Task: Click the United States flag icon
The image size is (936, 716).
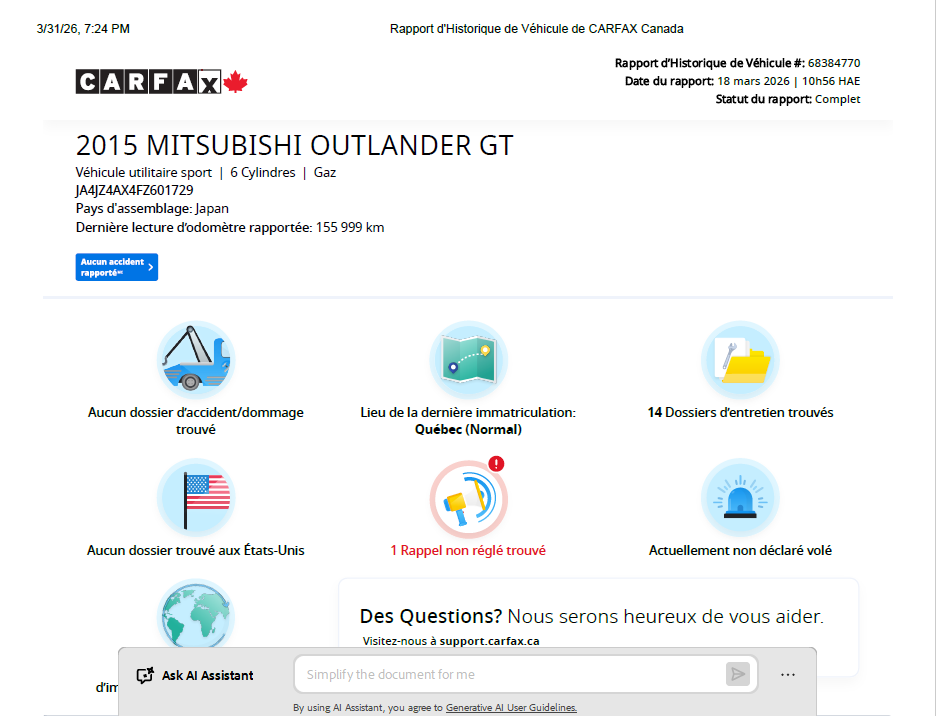Action: [x=195, y=497]
